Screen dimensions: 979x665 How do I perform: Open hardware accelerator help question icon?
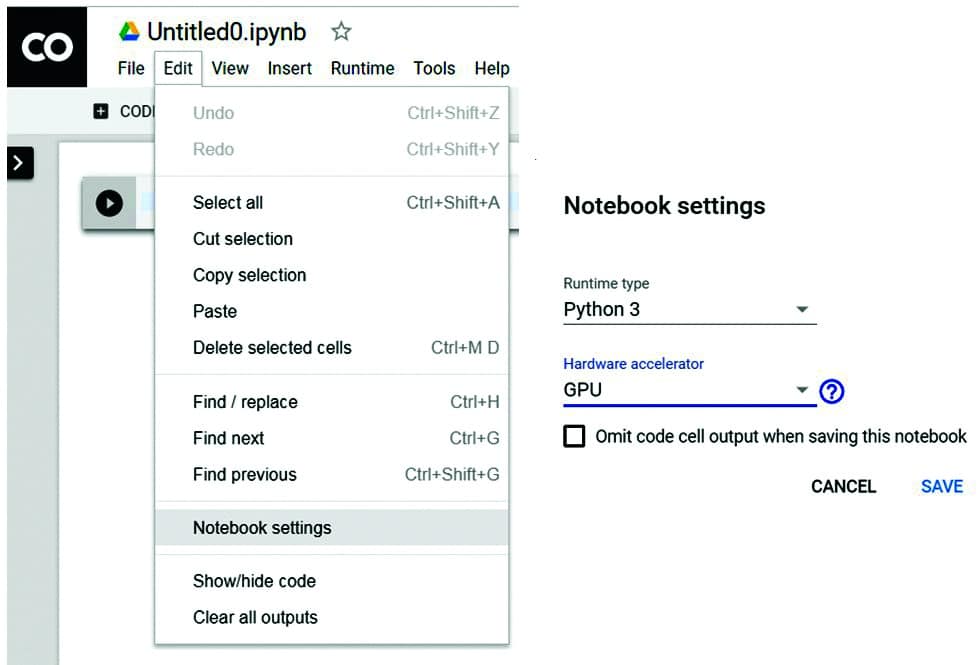click(x=832, y=391)
